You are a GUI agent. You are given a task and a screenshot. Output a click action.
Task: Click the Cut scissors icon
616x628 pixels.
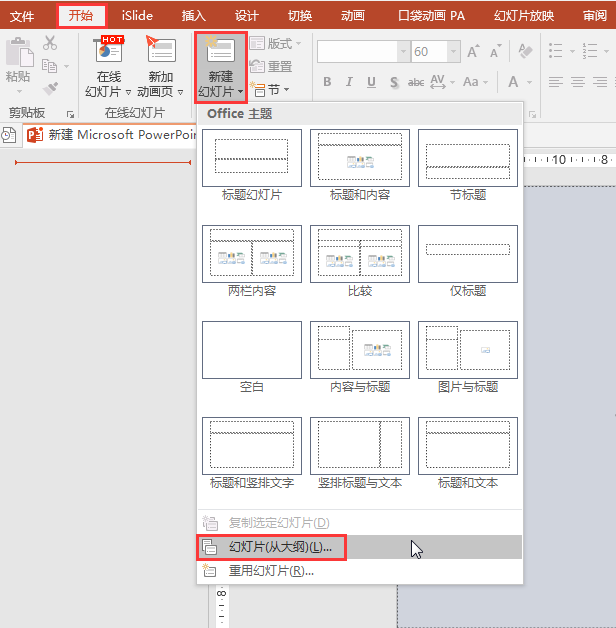click(50, 42)
